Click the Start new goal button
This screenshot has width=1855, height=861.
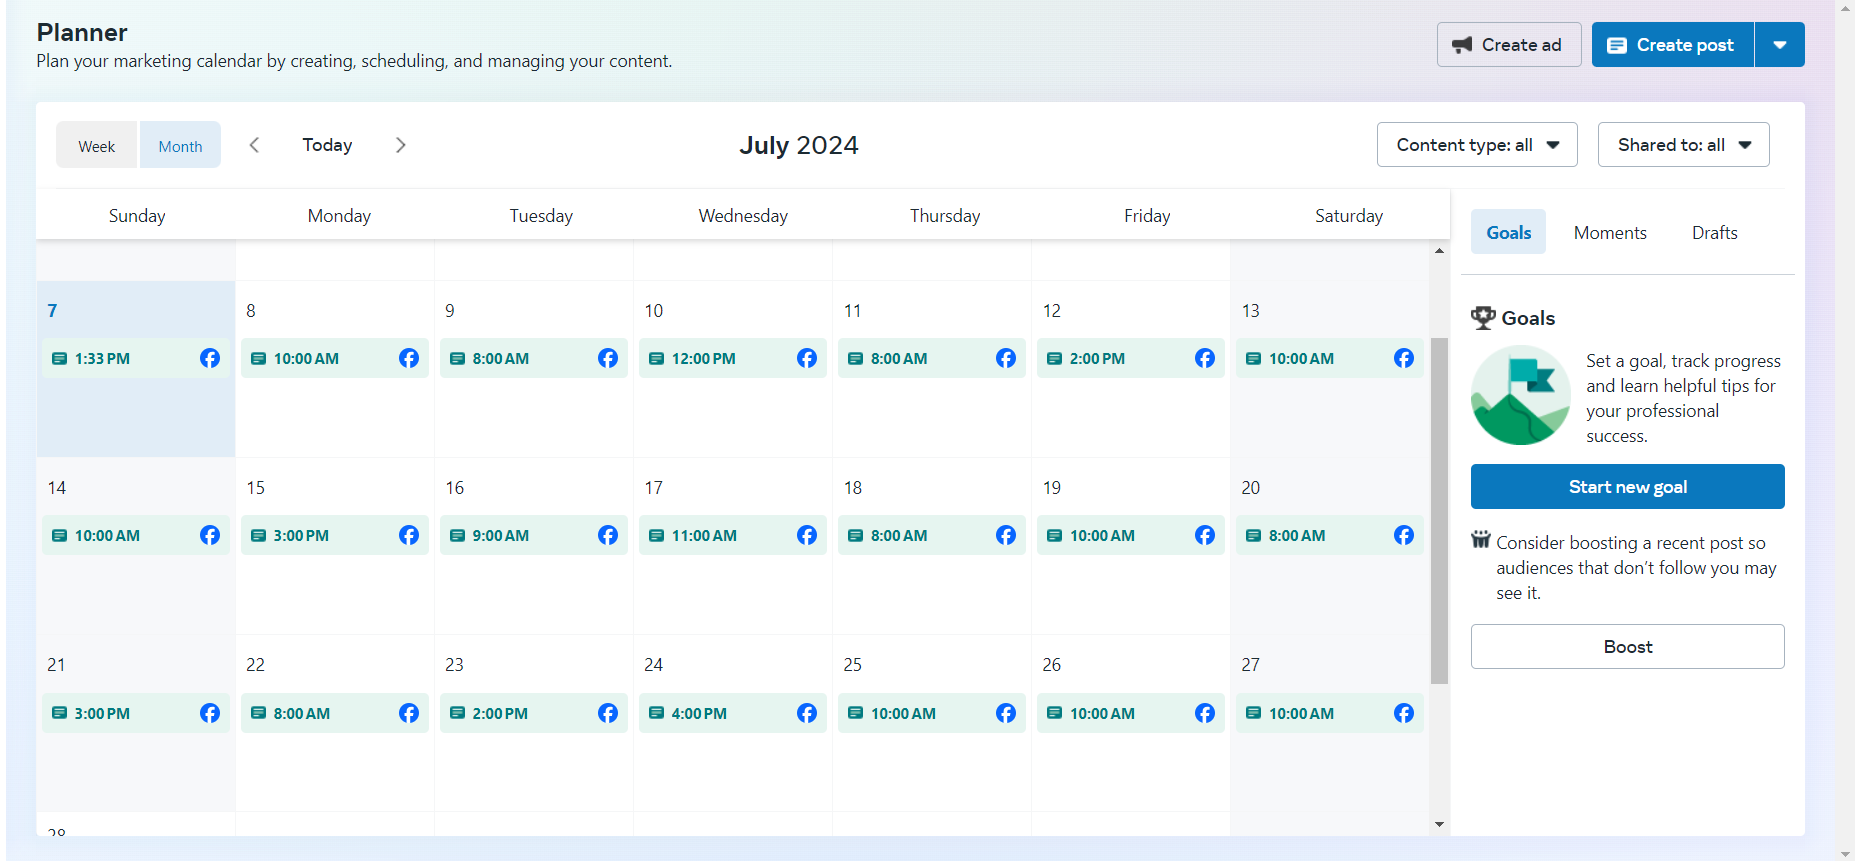click(x=1627, y=487)
